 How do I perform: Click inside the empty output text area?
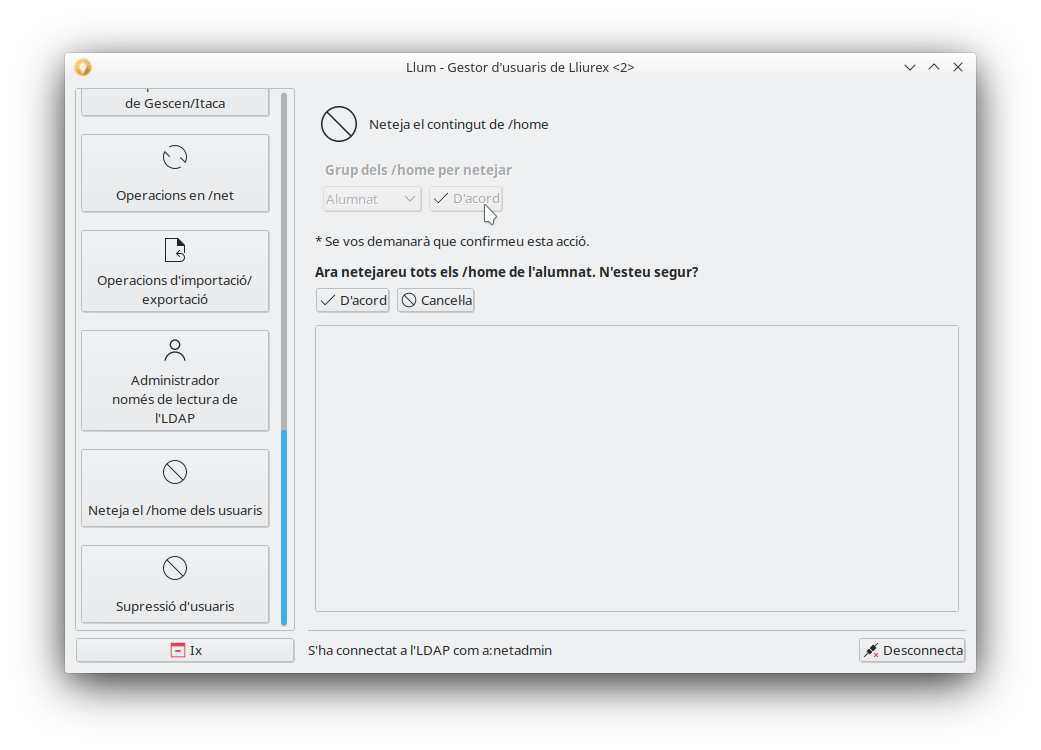pyautogui.click(x=636, y=468)
